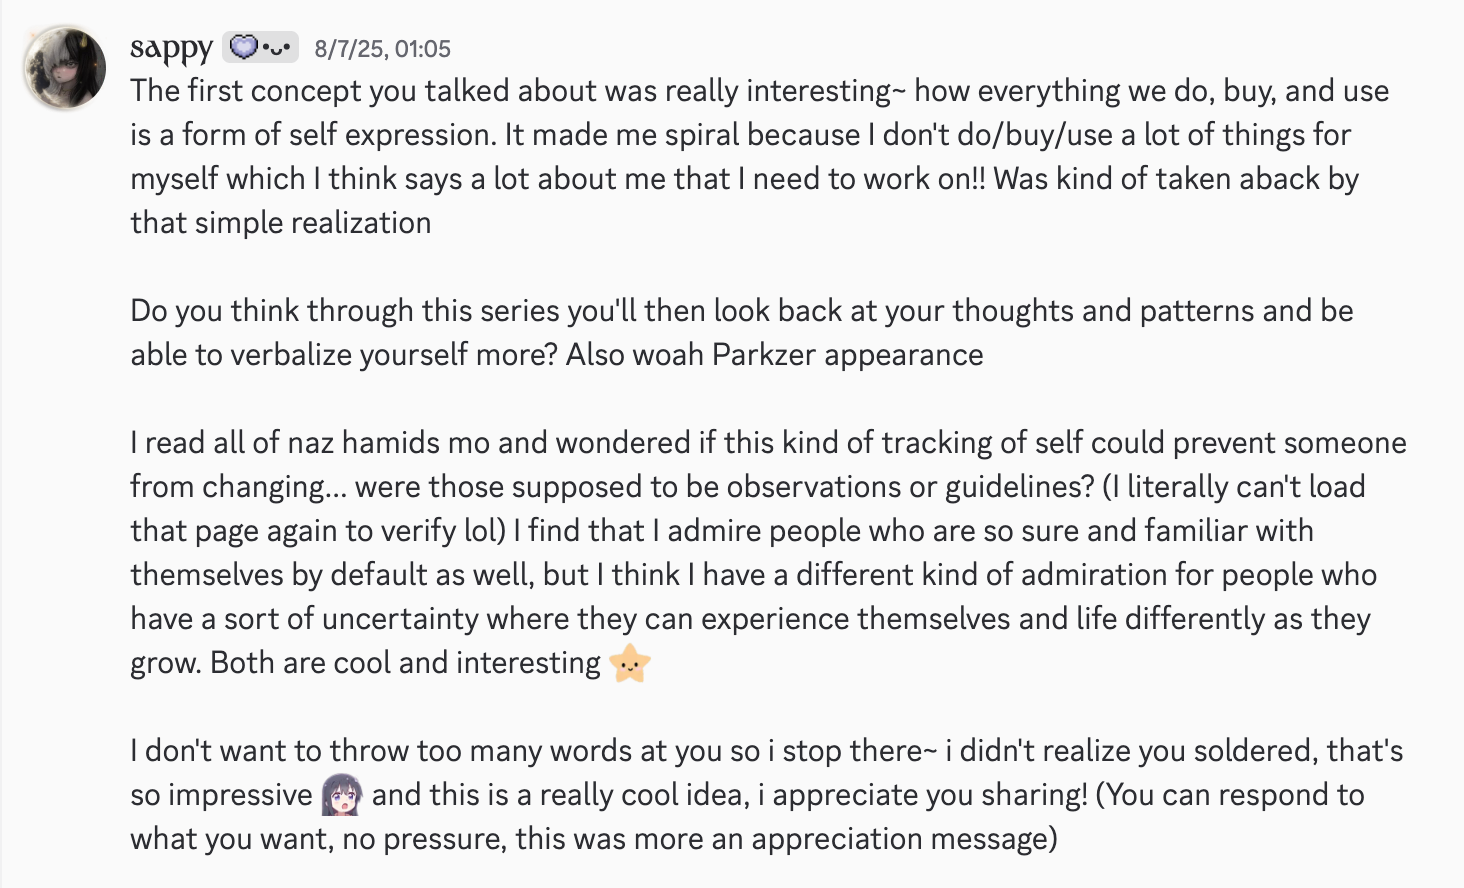Click the line "that simple realization"
The width and height of the screenshot is (1464, 888).
click(280, 223)
